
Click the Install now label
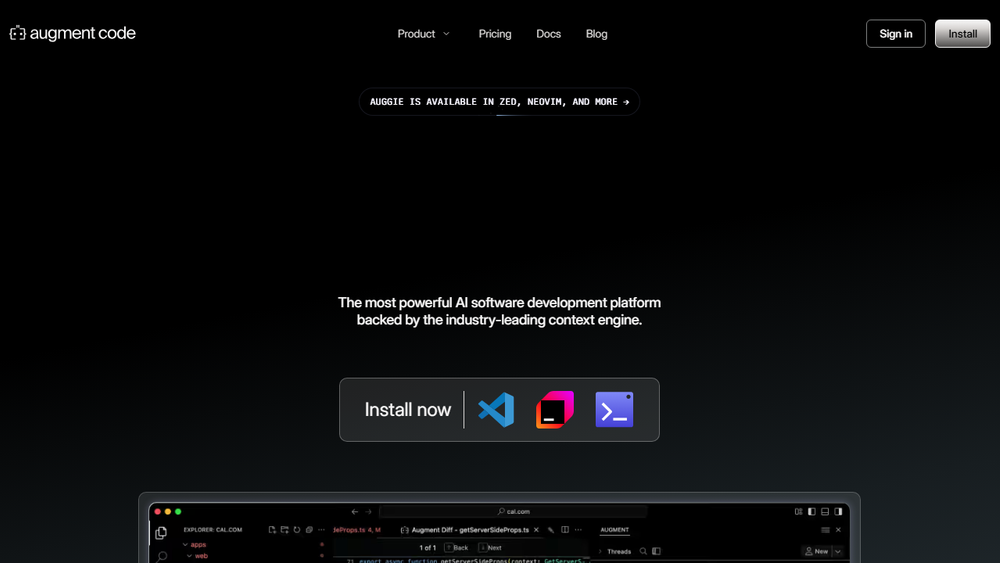pyautogui.click(x=408, y=409)
